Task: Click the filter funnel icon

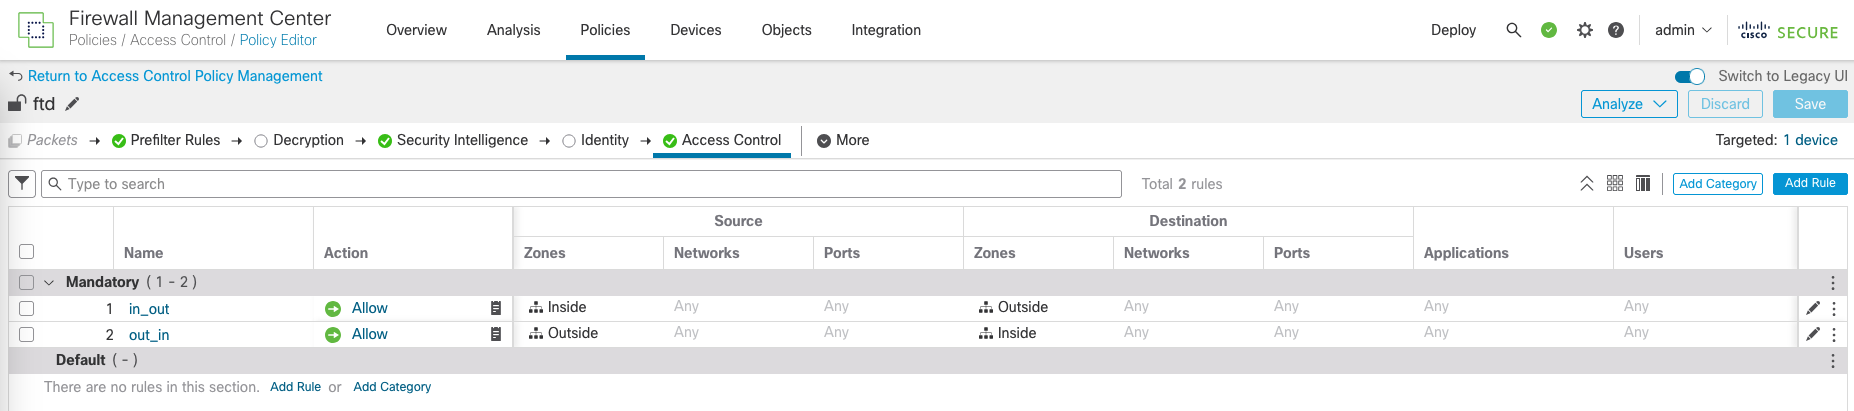Action: 22,184
